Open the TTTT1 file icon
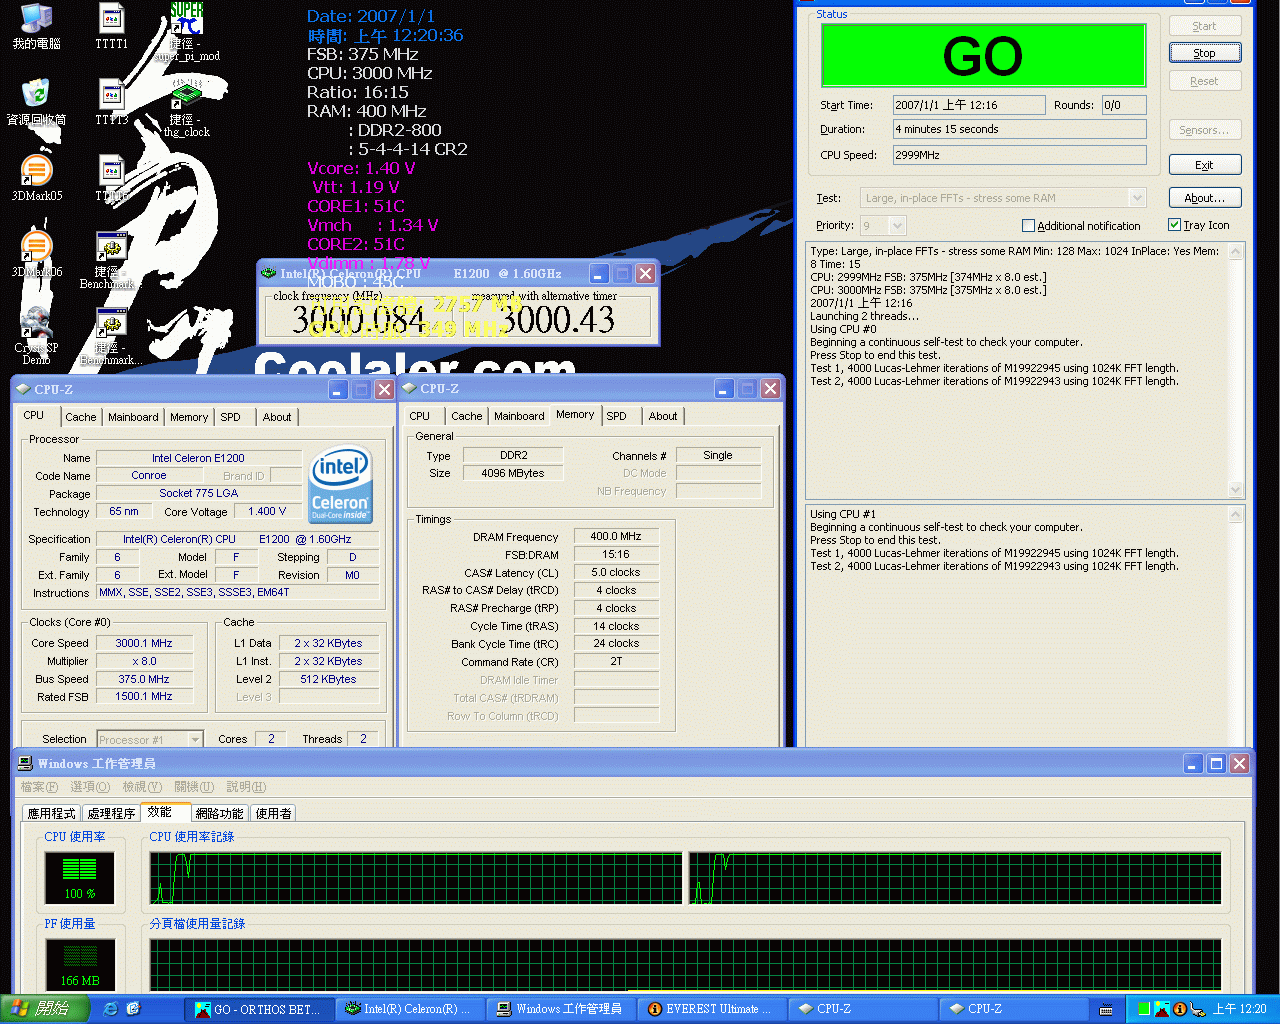 [x=111, y=26]
